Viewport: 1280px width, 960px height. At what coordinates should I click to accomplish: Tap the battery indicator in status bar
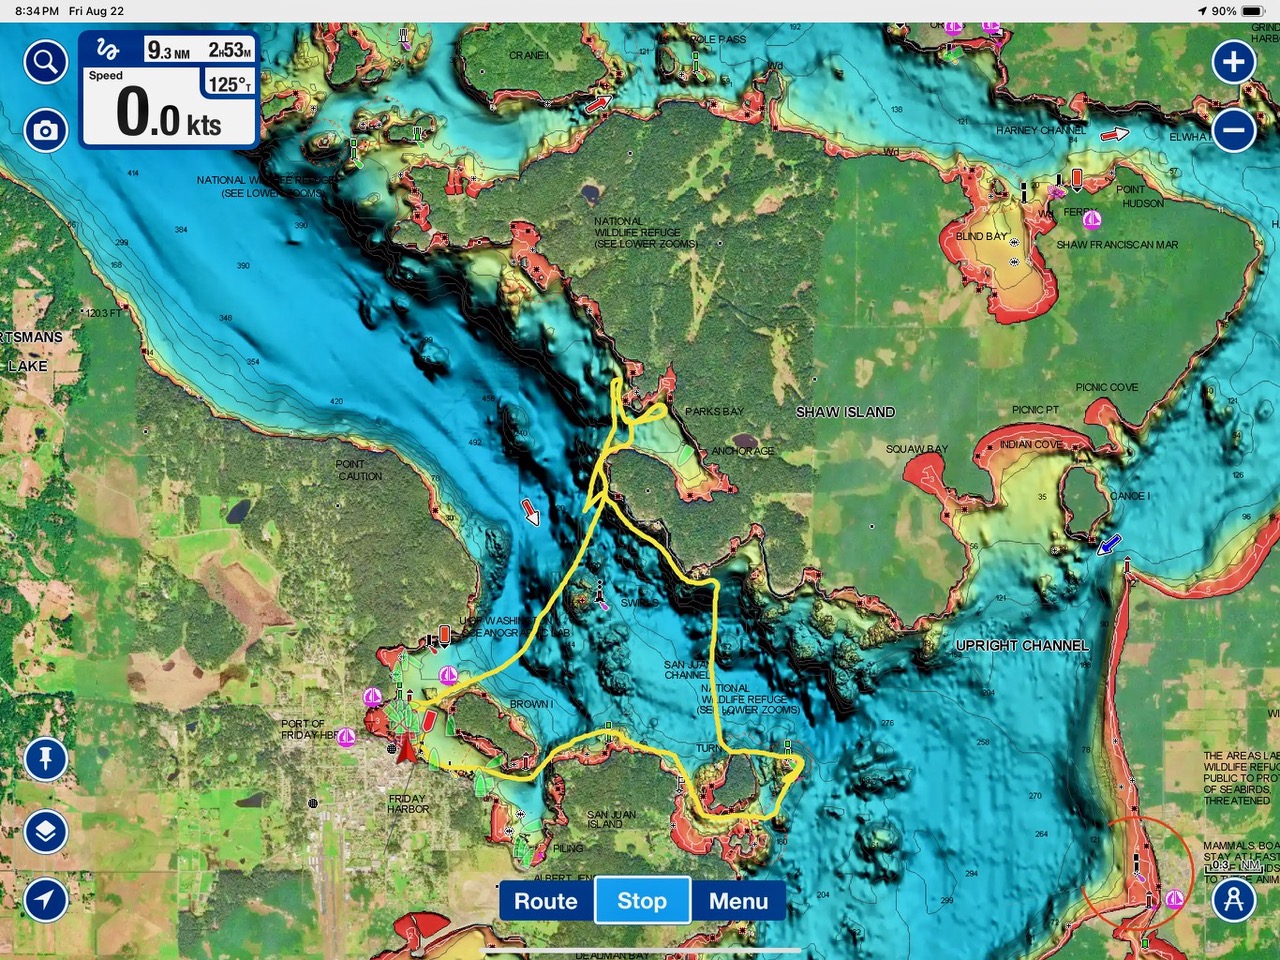coord(1252,11)
